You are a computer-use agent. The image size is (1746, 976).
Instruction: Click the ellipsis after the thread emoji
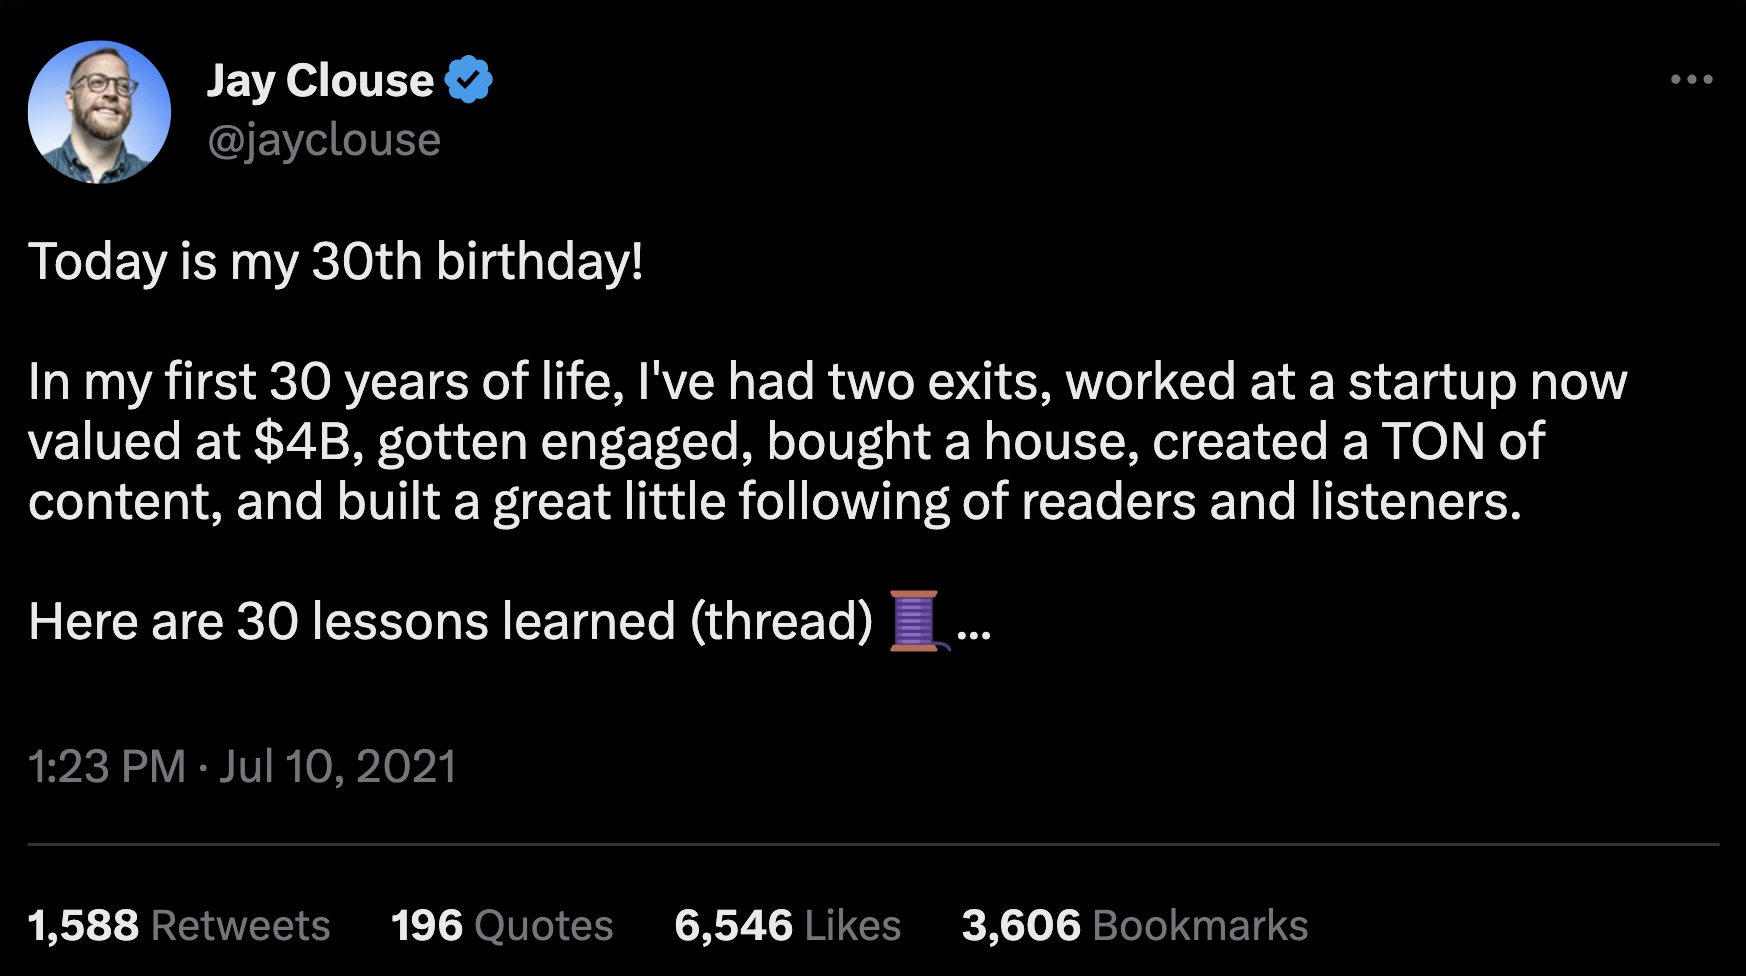972,632
